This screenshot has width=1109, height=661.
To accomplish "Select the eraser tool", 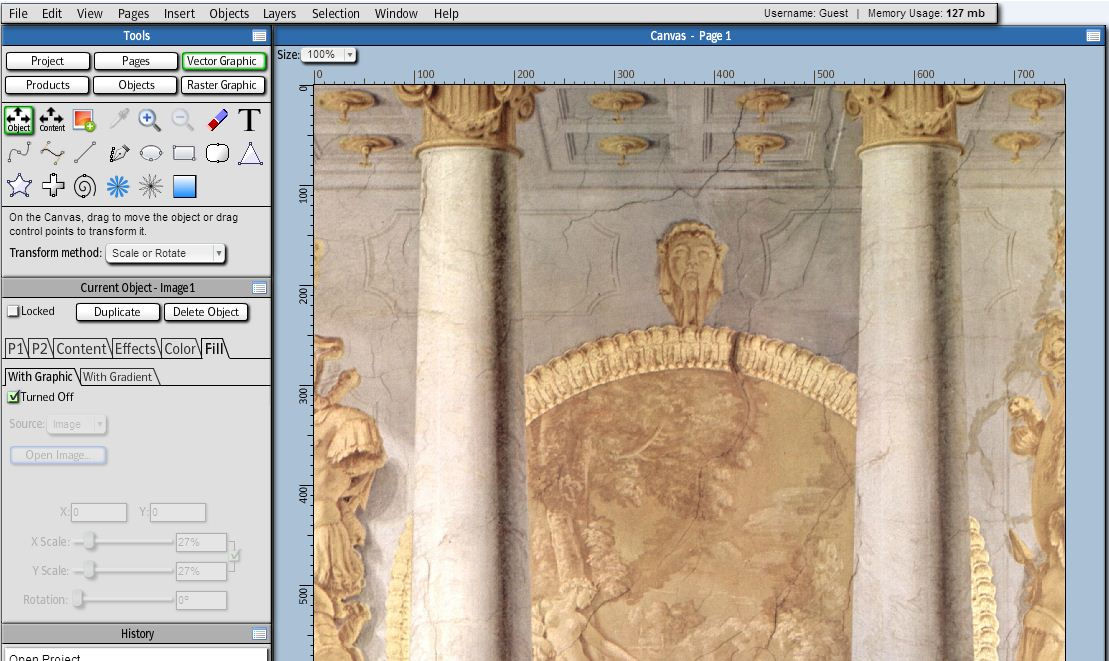I will point(217,120).
